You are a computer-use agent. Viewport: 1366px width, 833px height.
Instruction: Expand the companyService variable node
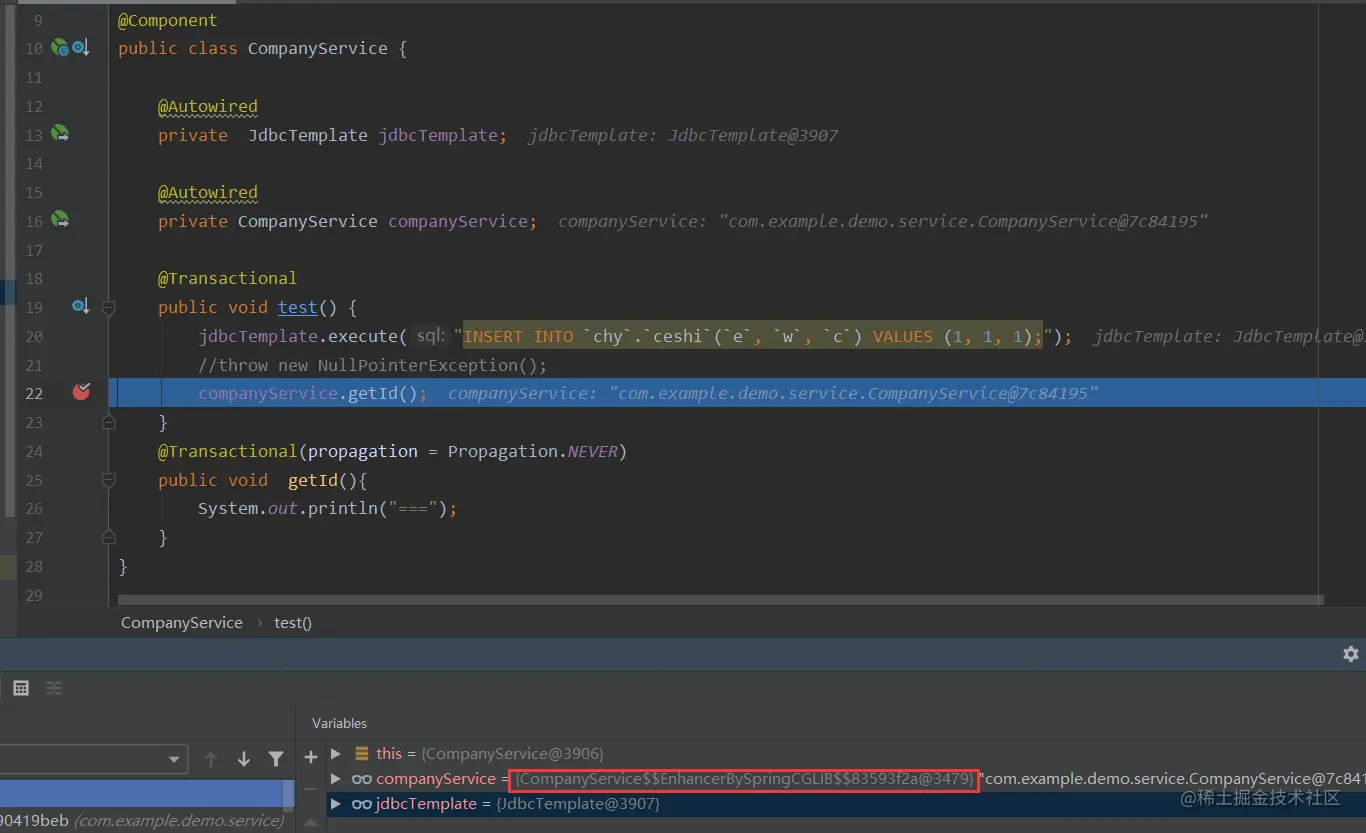coord(336,779)
